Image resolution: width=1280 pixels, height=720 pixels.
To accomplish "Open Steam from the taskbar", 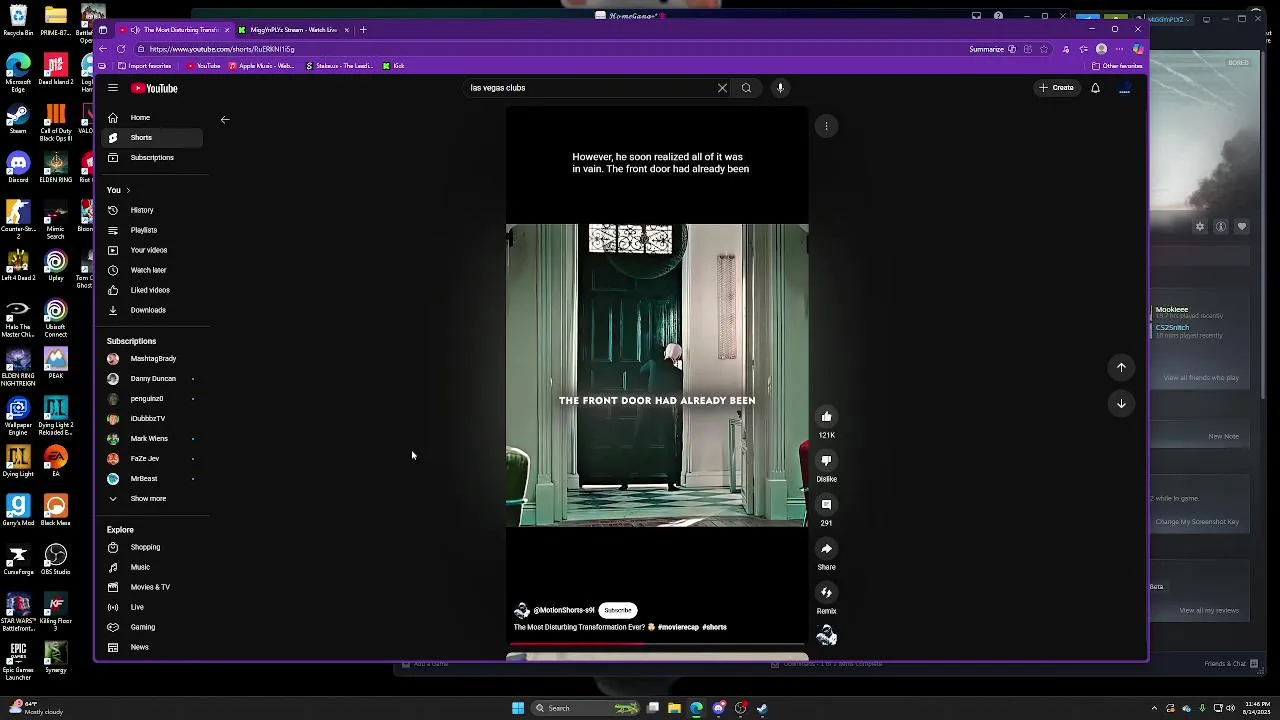I will click(x=762, y=708).
